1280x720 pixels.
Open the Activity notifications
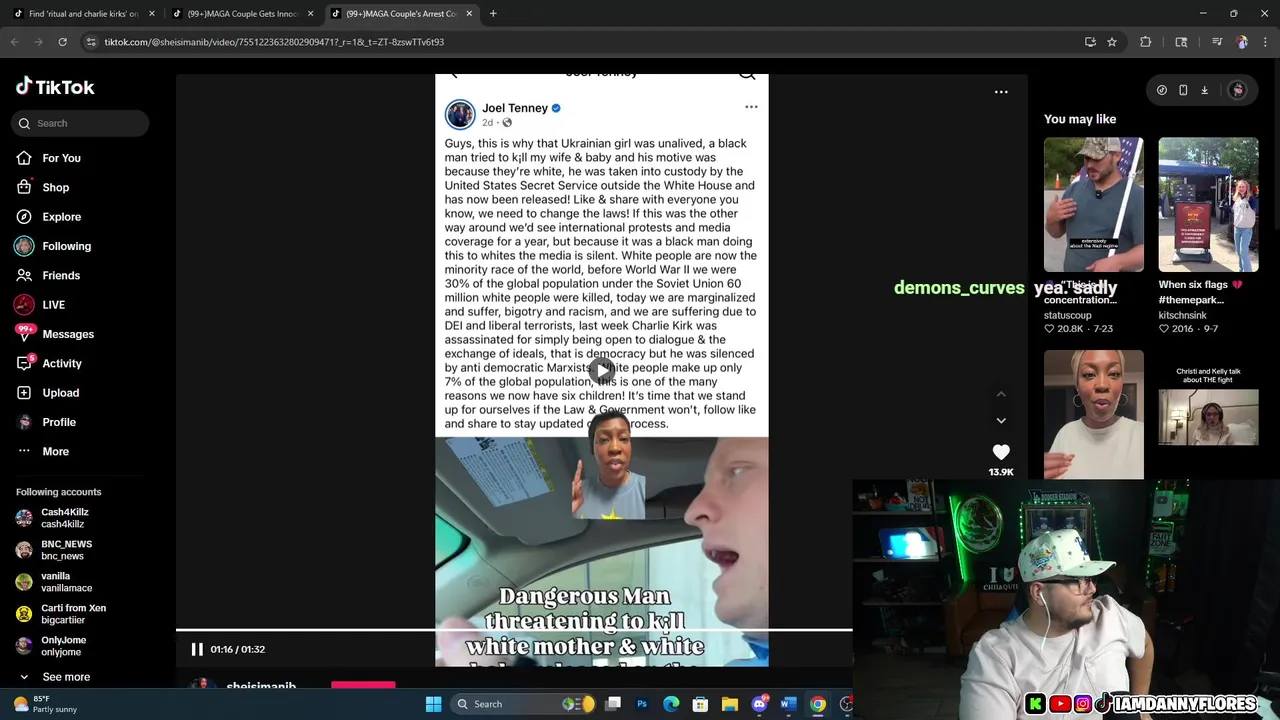point(61,363)
